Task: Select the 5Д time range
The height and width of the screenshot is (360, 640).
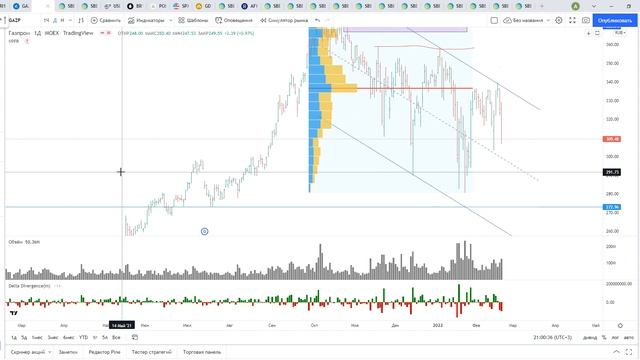Action: tap(24, 338)
